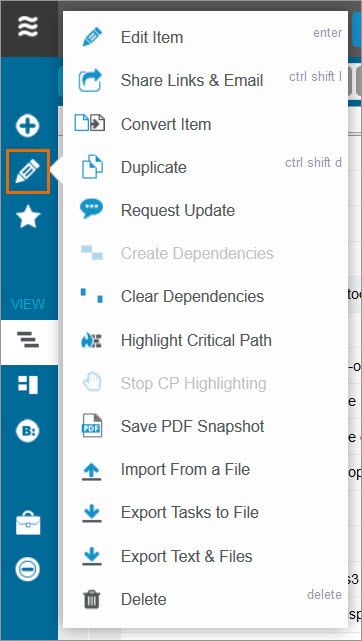This screenshot has width=362, height=641.
Task: Open the briefcase icon in sidebar
Action: coord(28,524)
